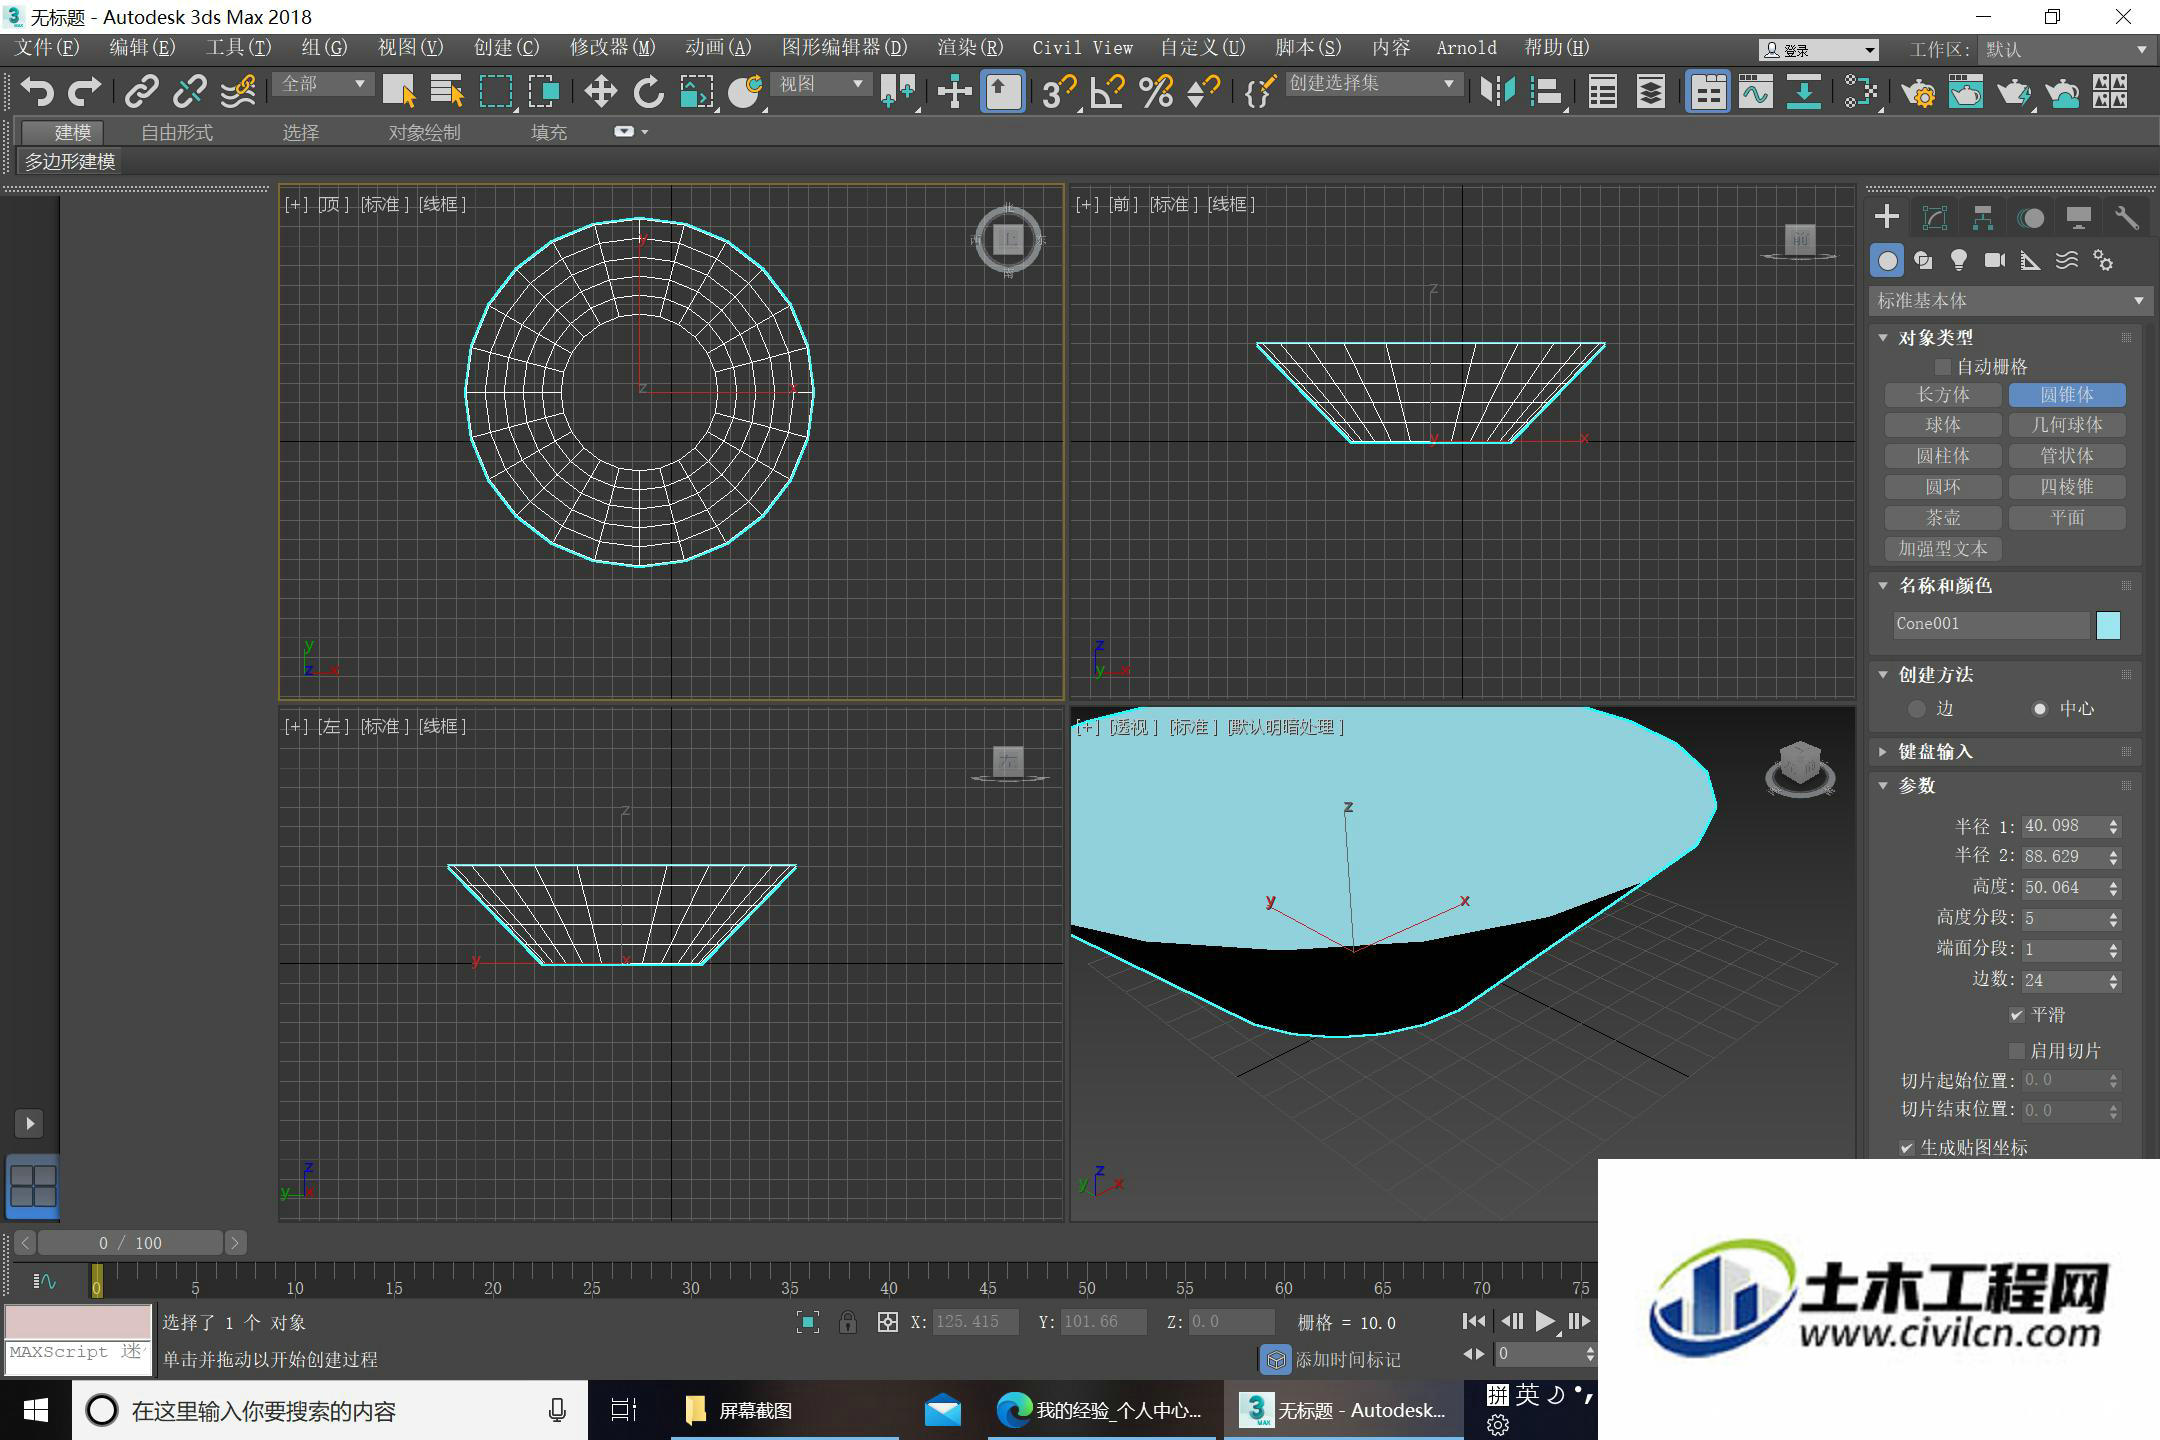The width and height of the screenshot is (2160, 1440).
Task: Click the 球体 object button
Action: click(x=1943, y=425)
